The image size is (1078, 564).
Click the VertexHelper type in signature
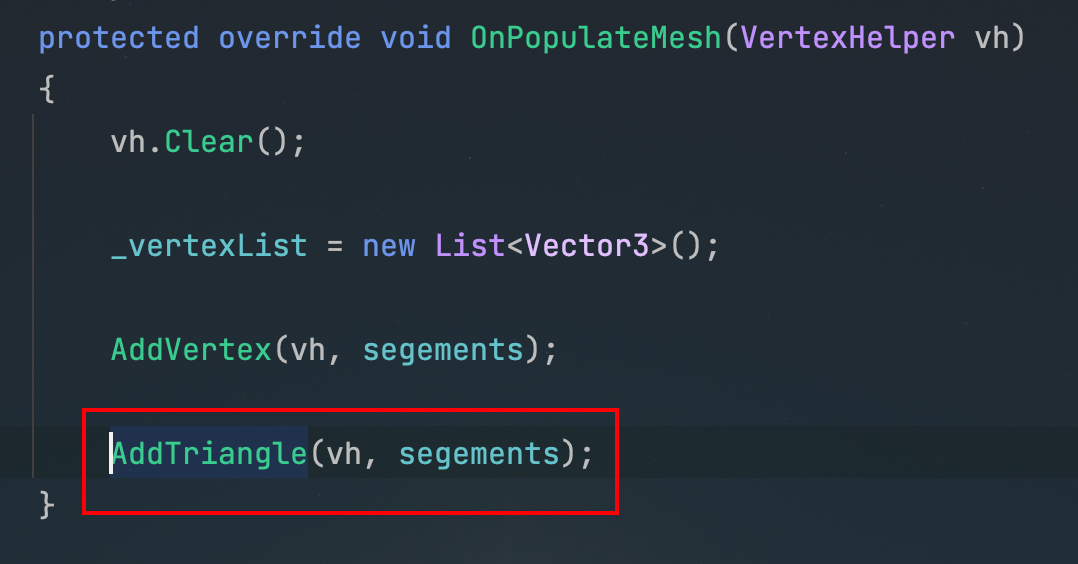[x=848, y=38]
